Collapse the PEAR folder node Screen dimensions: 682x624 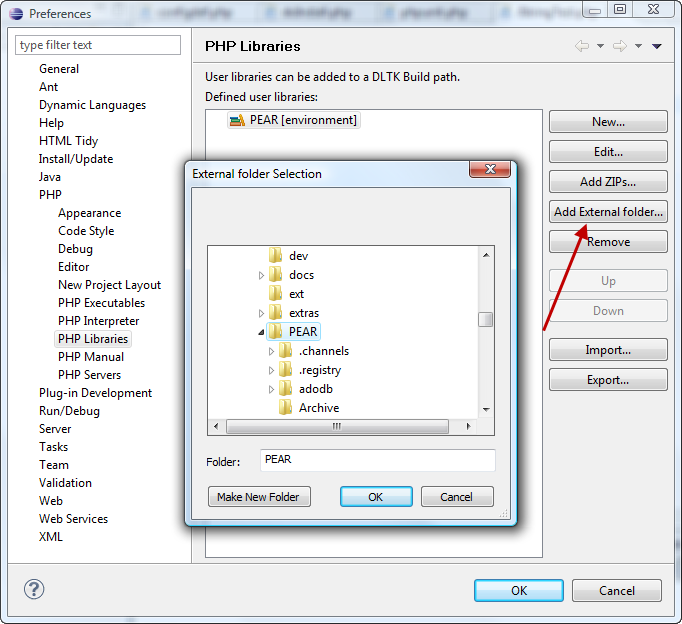pos(262,331)
